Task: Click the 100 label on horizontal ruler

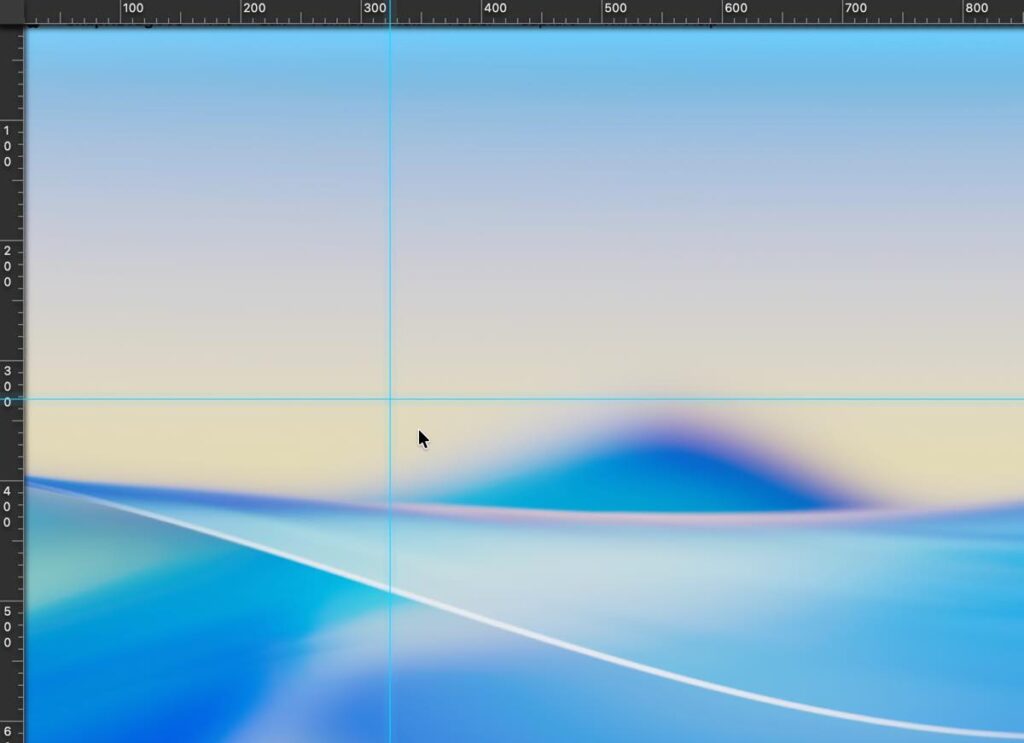Action: tap(132, 8)
